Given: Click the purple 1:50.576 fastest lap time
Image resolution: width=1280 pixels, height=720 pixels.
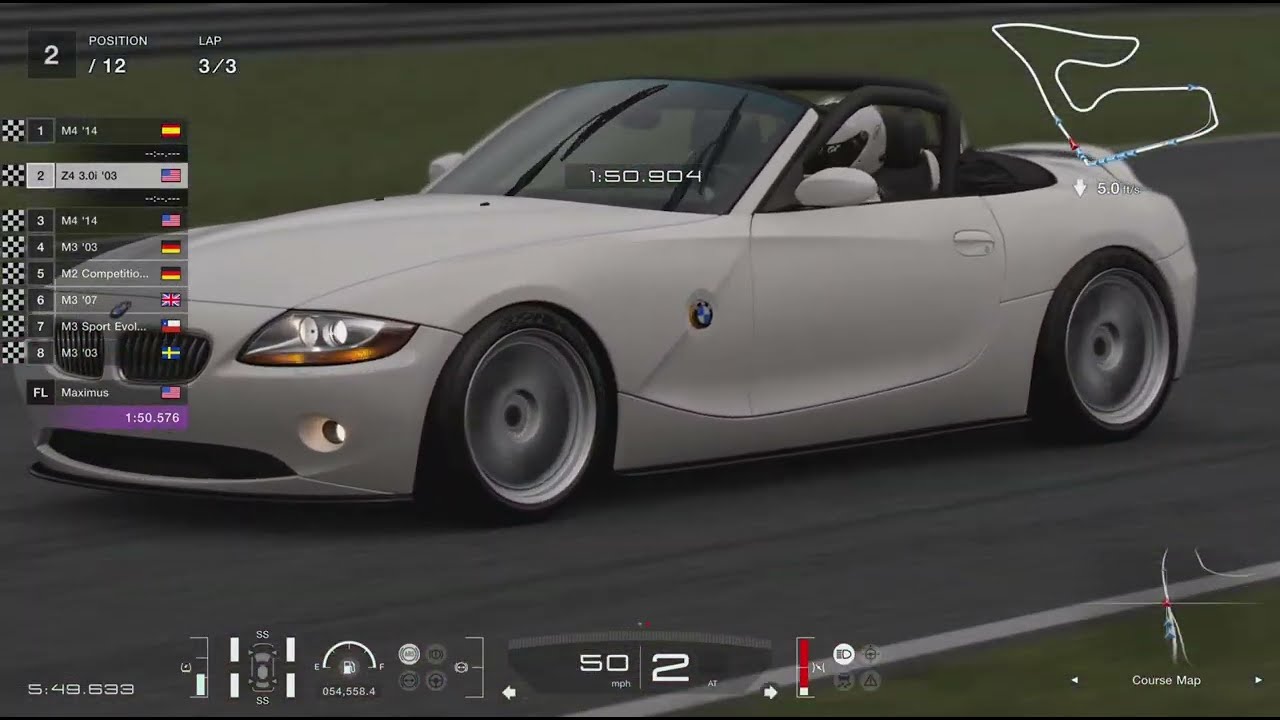Looking at the screenshot, I should coord(152,418).
